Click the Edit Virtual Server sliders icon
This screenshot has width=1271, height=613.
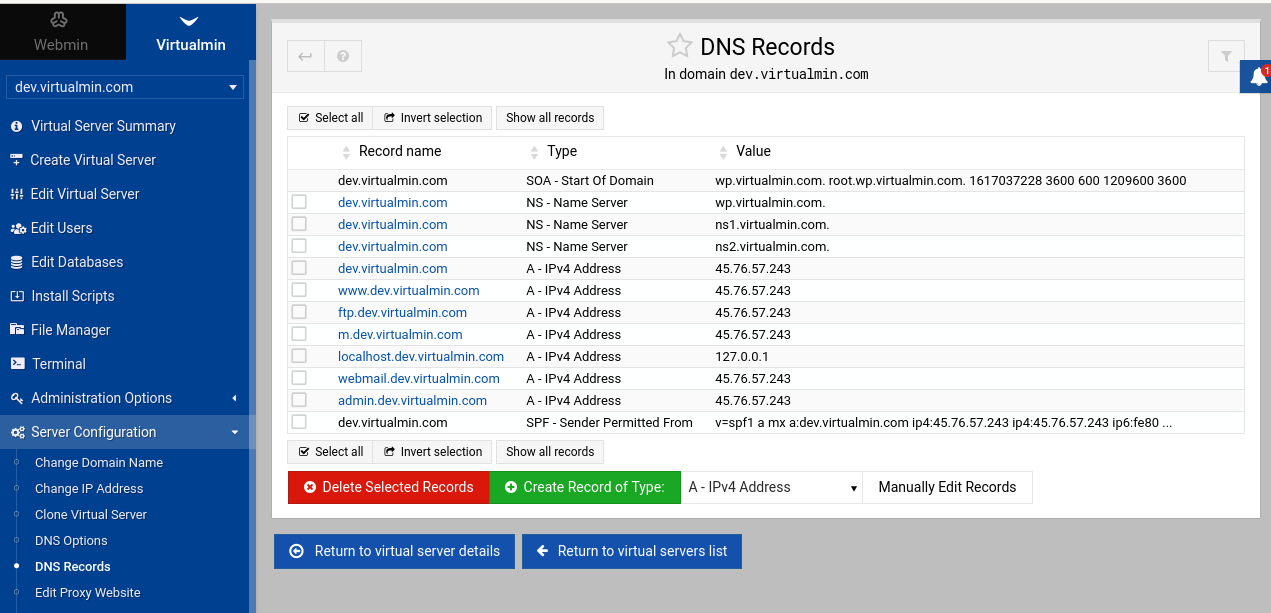(16, 194)
